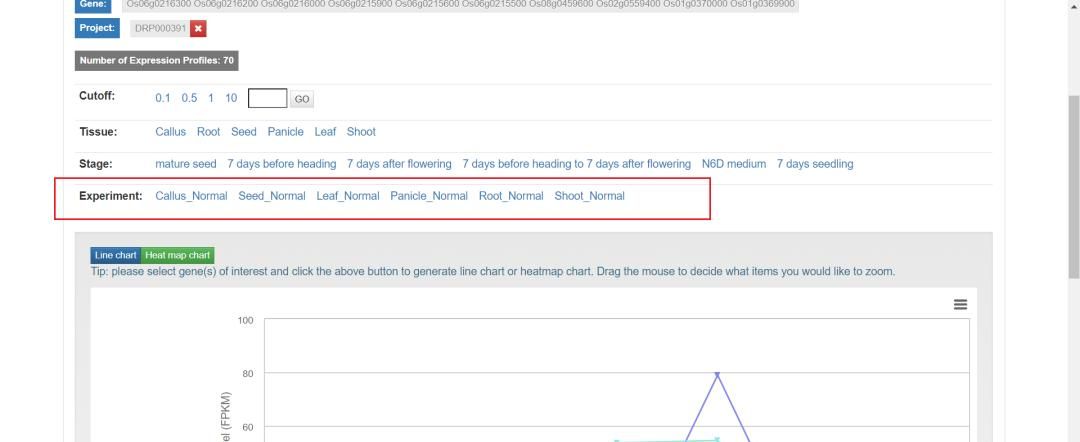This screenshot has height=442, width=1080.
Task: Select the Shoot tissue filter
Action: [x=361, y=132]
